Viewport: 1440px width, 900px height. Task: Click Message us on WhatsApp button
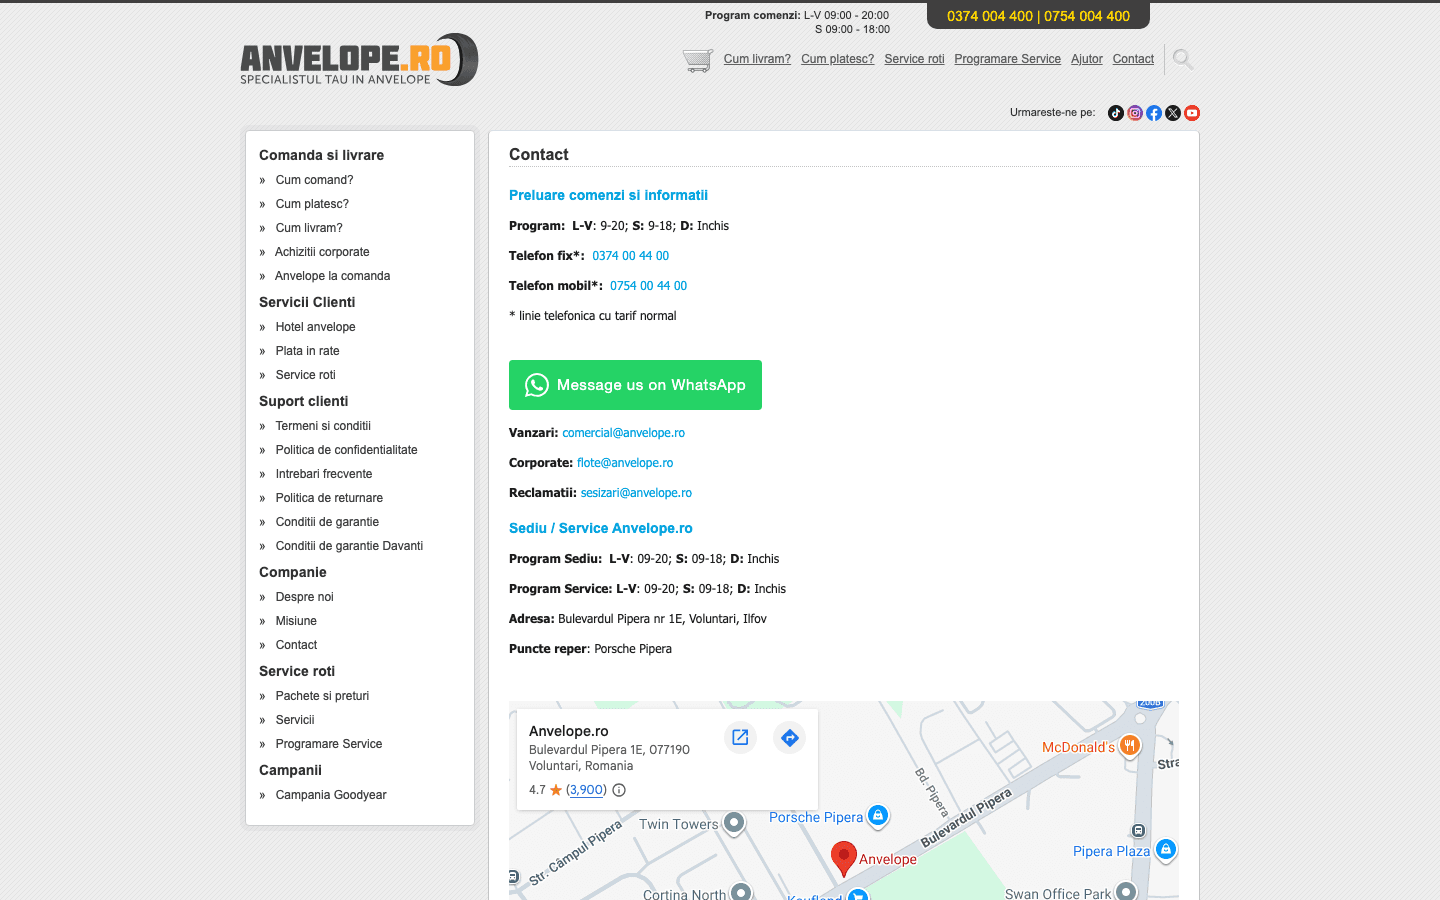coord(635,385)
